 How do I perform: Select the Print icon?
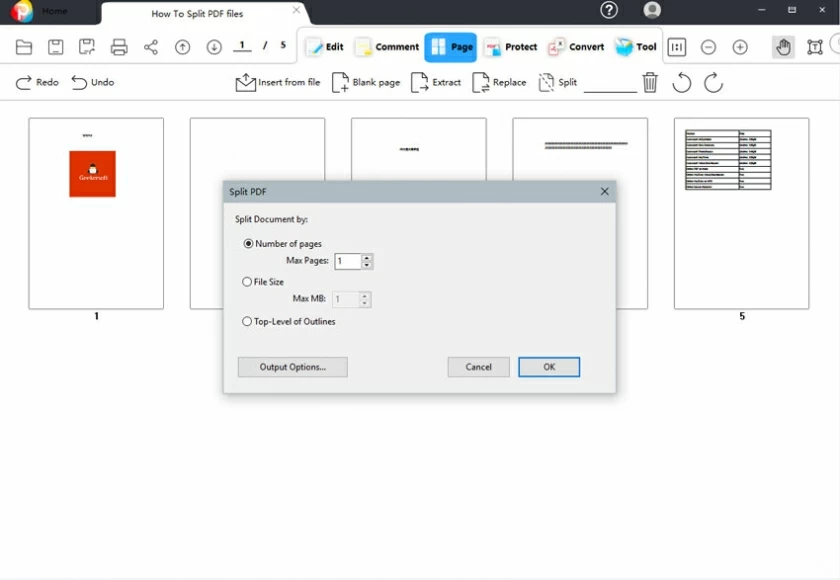click(x=119, y=46)
